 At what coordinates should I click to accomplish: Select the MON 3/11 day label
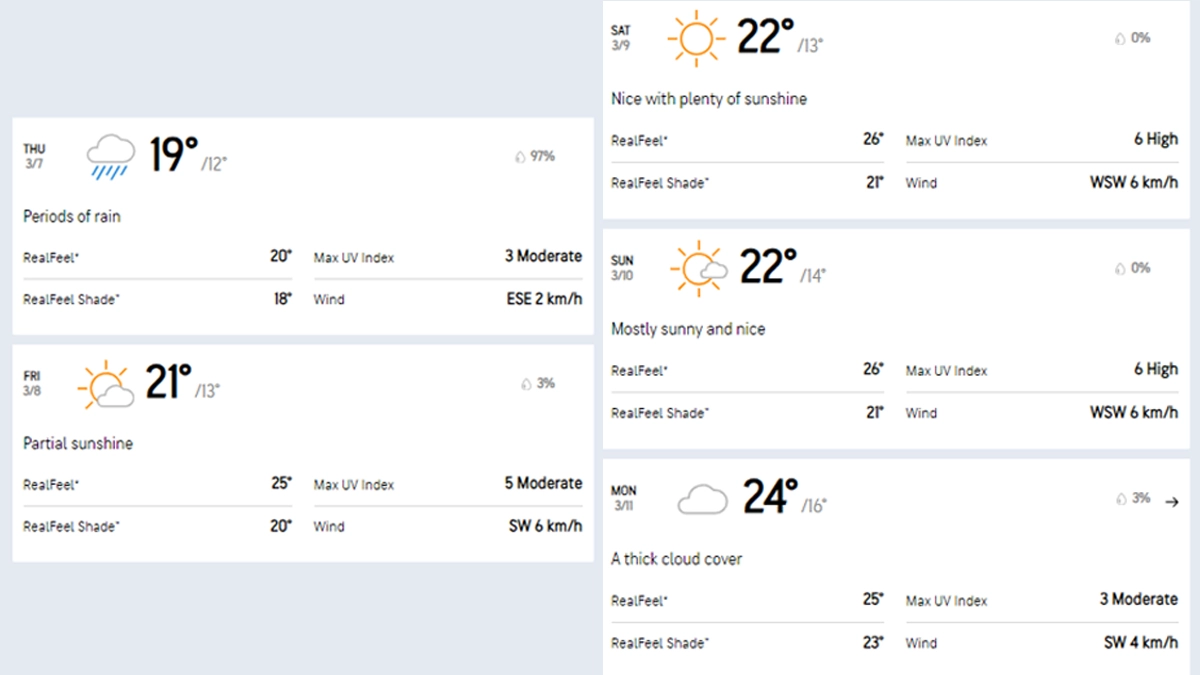pos(624,498)
